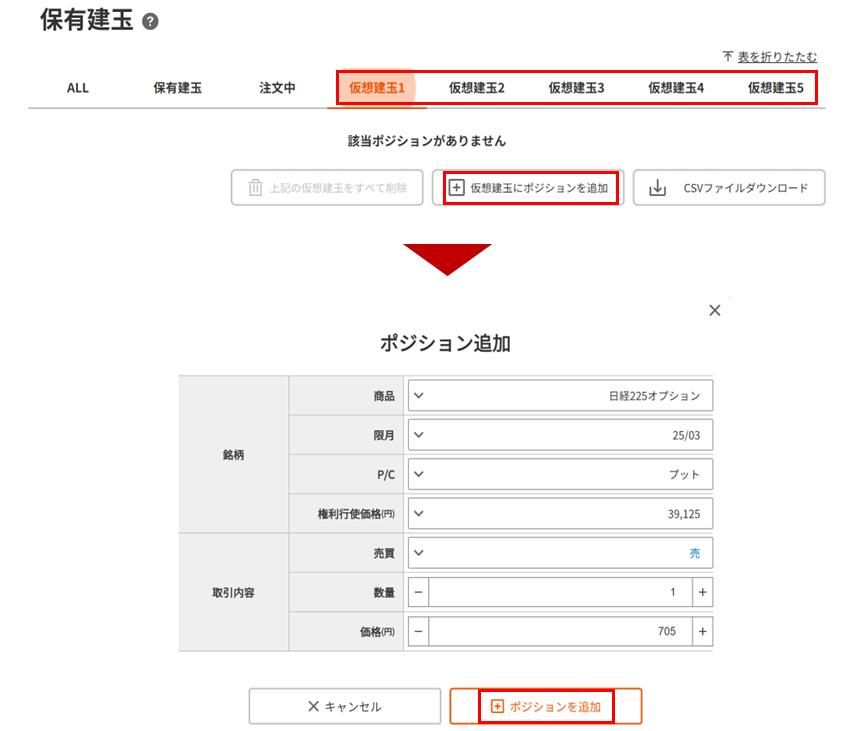Viewport: 856px width, 731px height.
Task: Select the 注文中 tab
Action: tap(277, 88)
